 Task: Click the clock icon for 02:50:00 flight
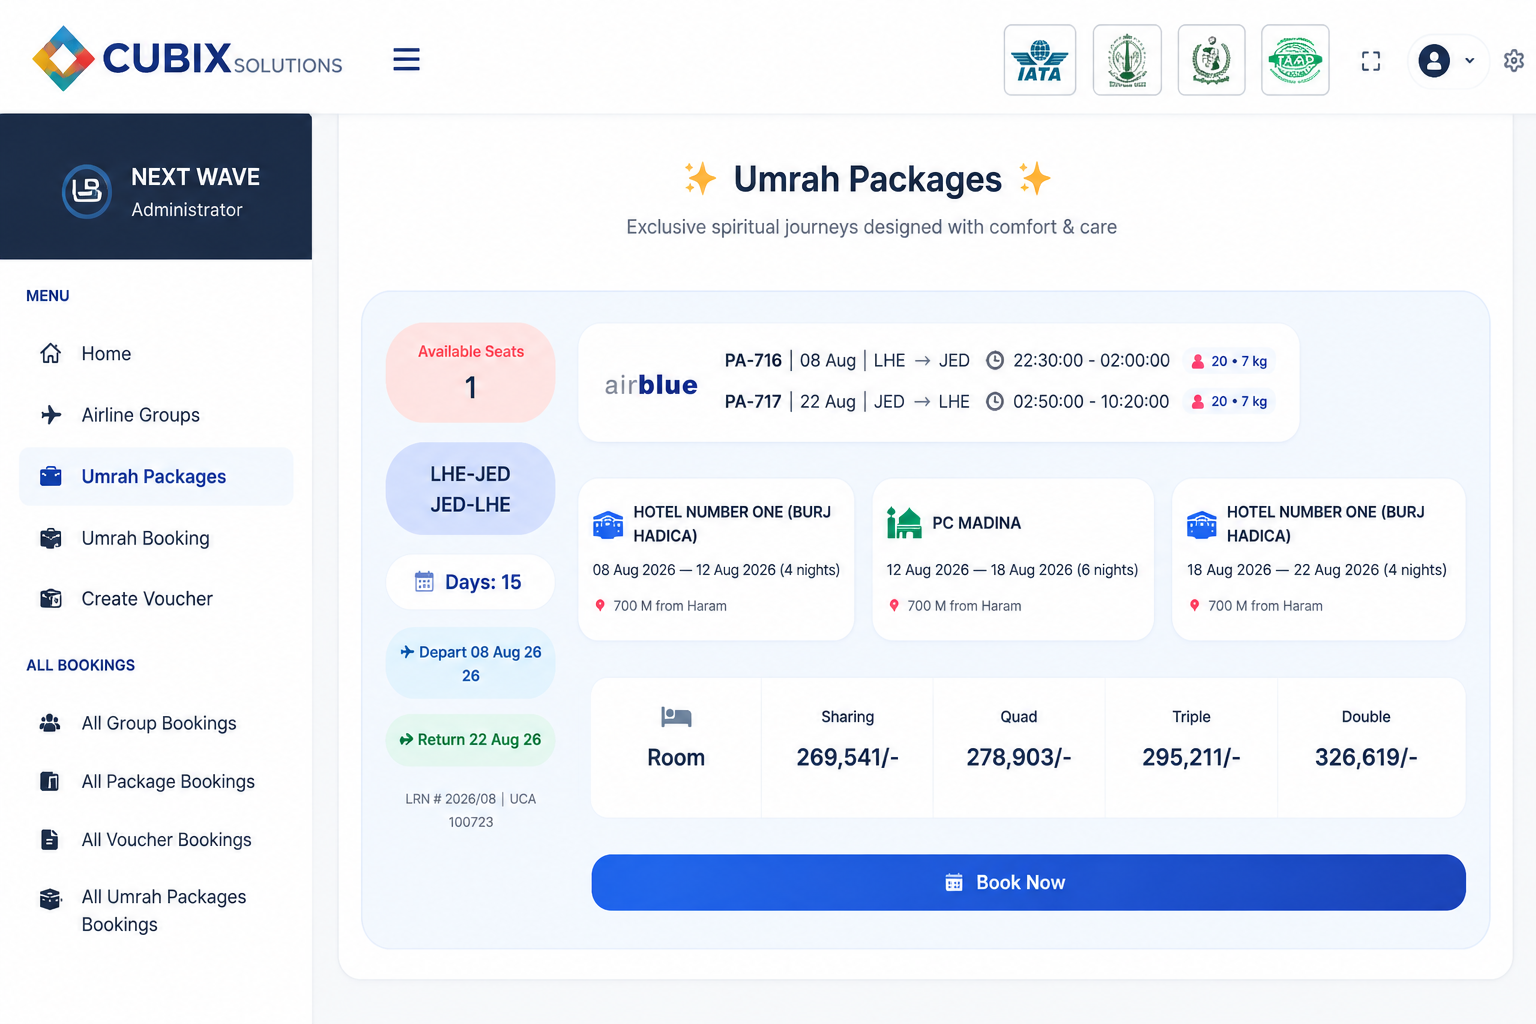click(x=995, y=401)
